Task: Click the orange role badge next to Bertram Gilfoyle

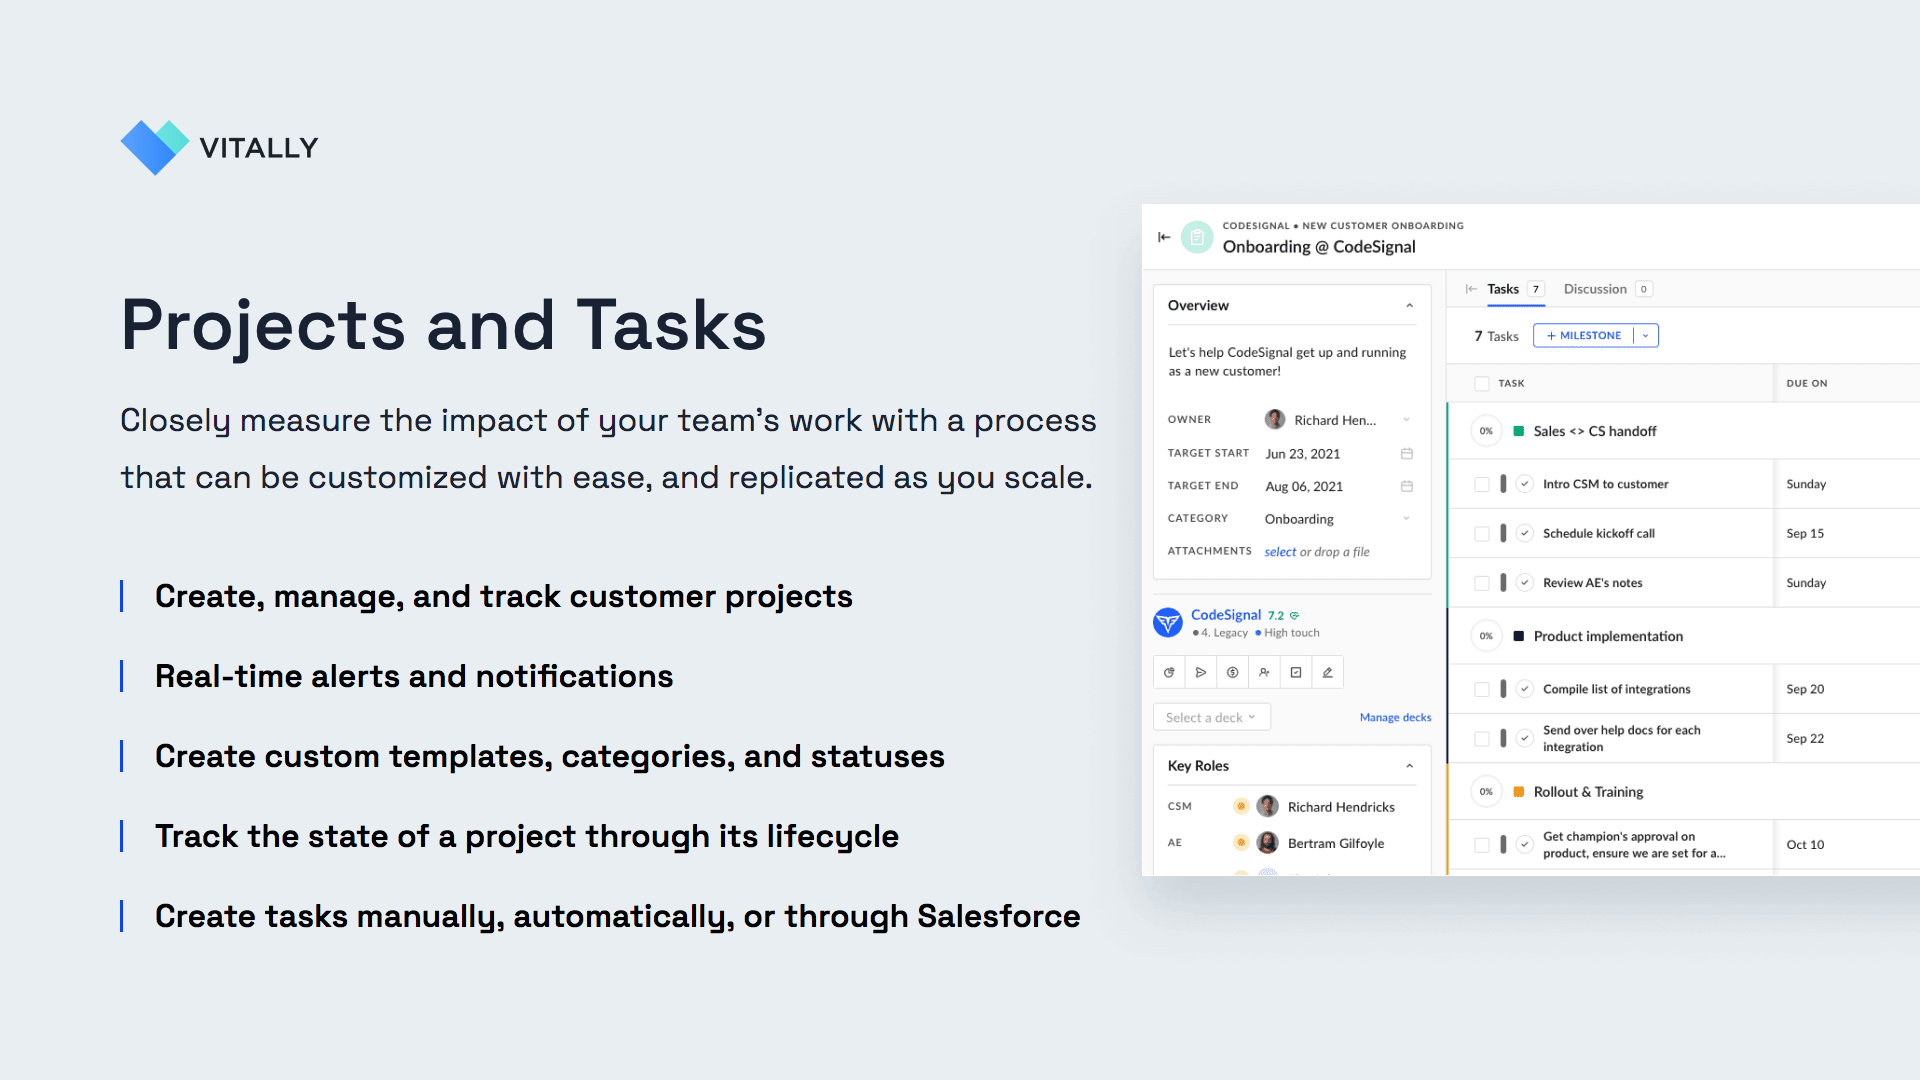Action: tap(1241, 843)
